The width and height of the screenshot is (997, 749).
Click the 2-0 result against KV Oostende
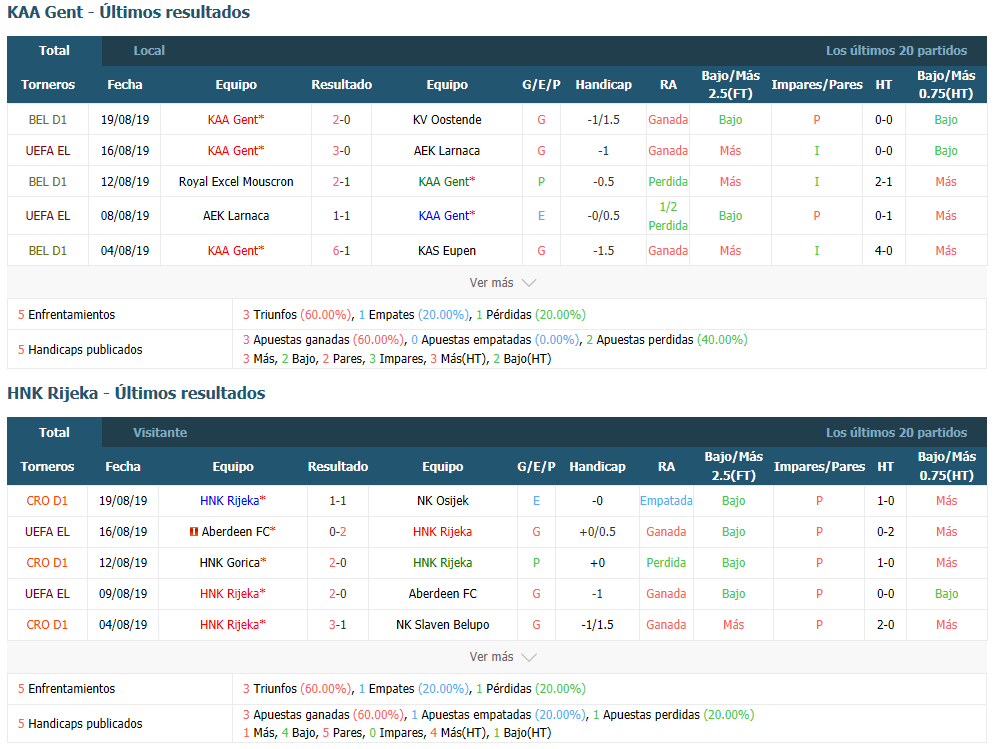pos(341,120)
